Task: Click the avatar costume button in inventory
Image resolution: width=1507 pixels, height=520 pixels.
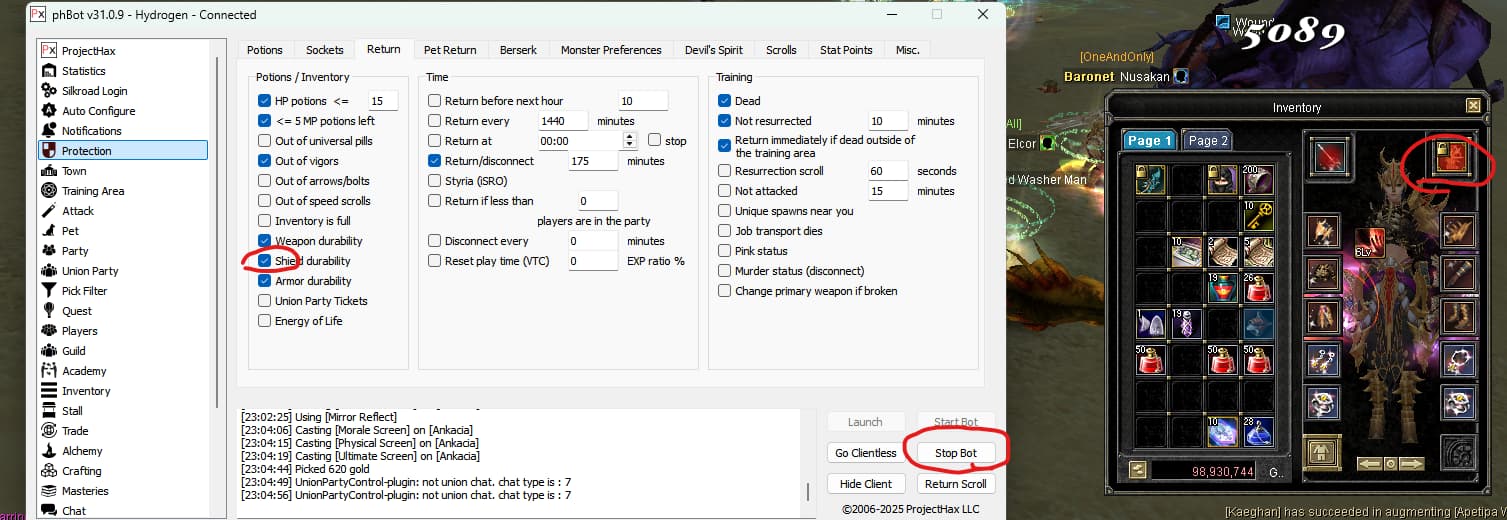Action: pyautogui.click(x=1324, y=453)
